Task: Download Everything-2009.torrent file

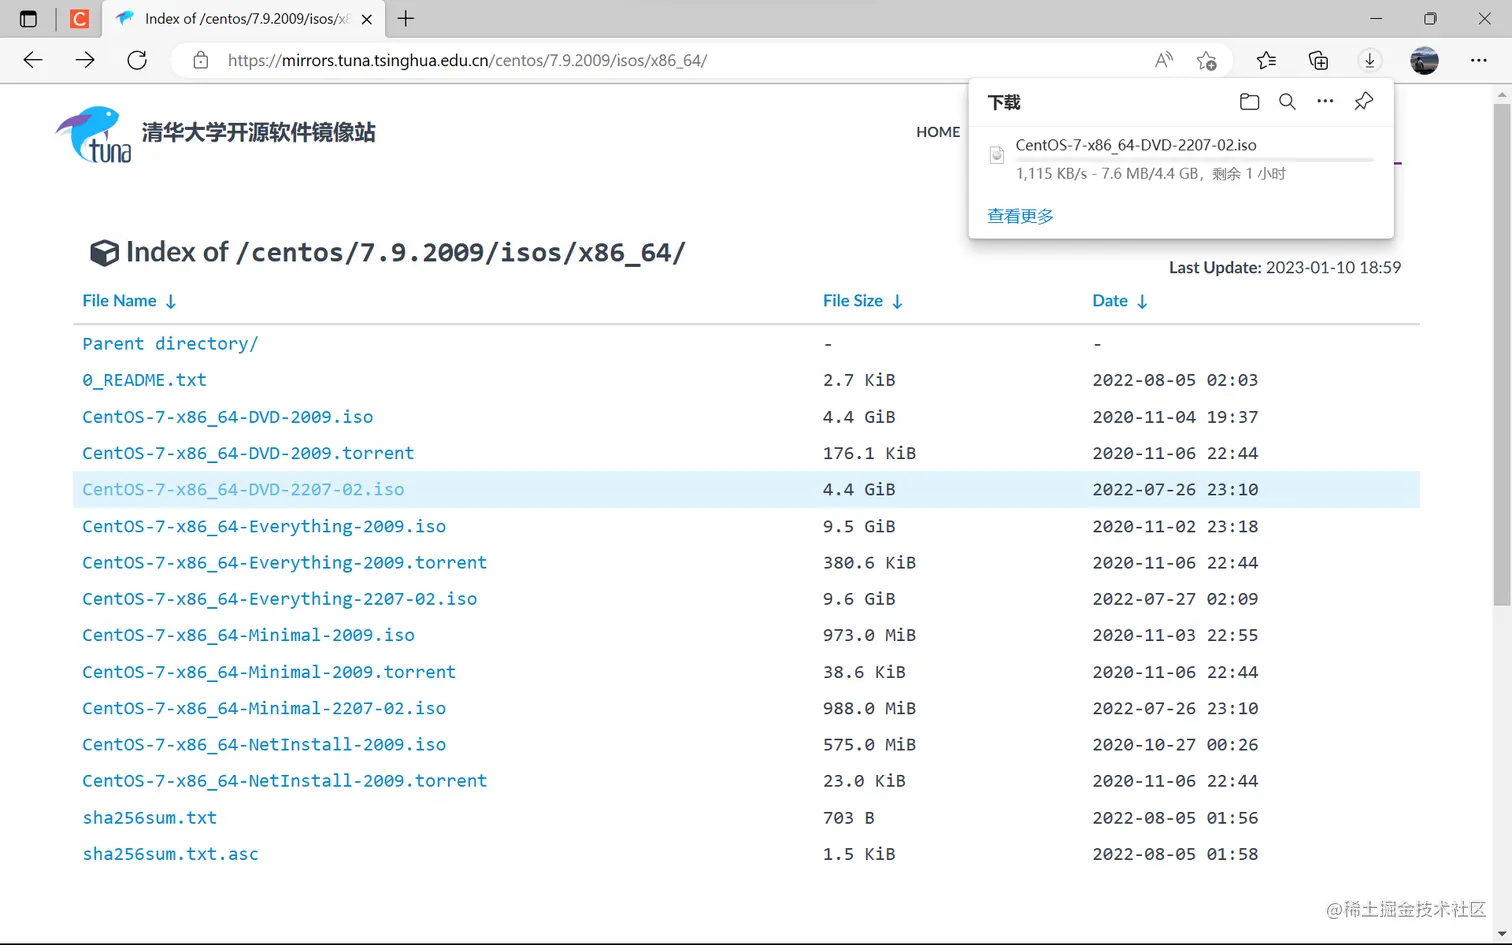Action: tap(284, 563)
